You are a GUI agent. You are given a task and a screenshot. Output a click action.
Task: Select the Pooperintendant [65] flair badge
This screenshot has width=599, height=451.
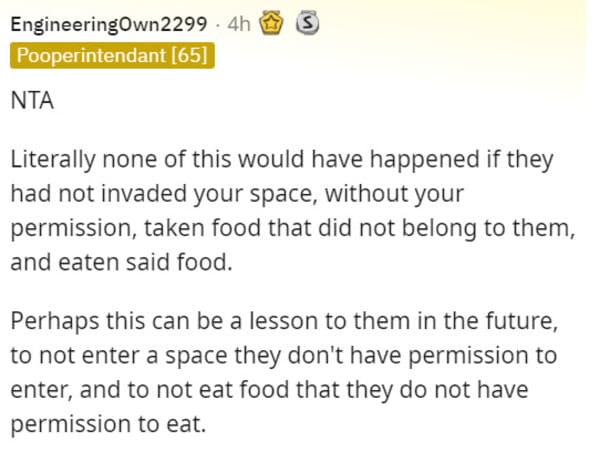coord(112,55)
